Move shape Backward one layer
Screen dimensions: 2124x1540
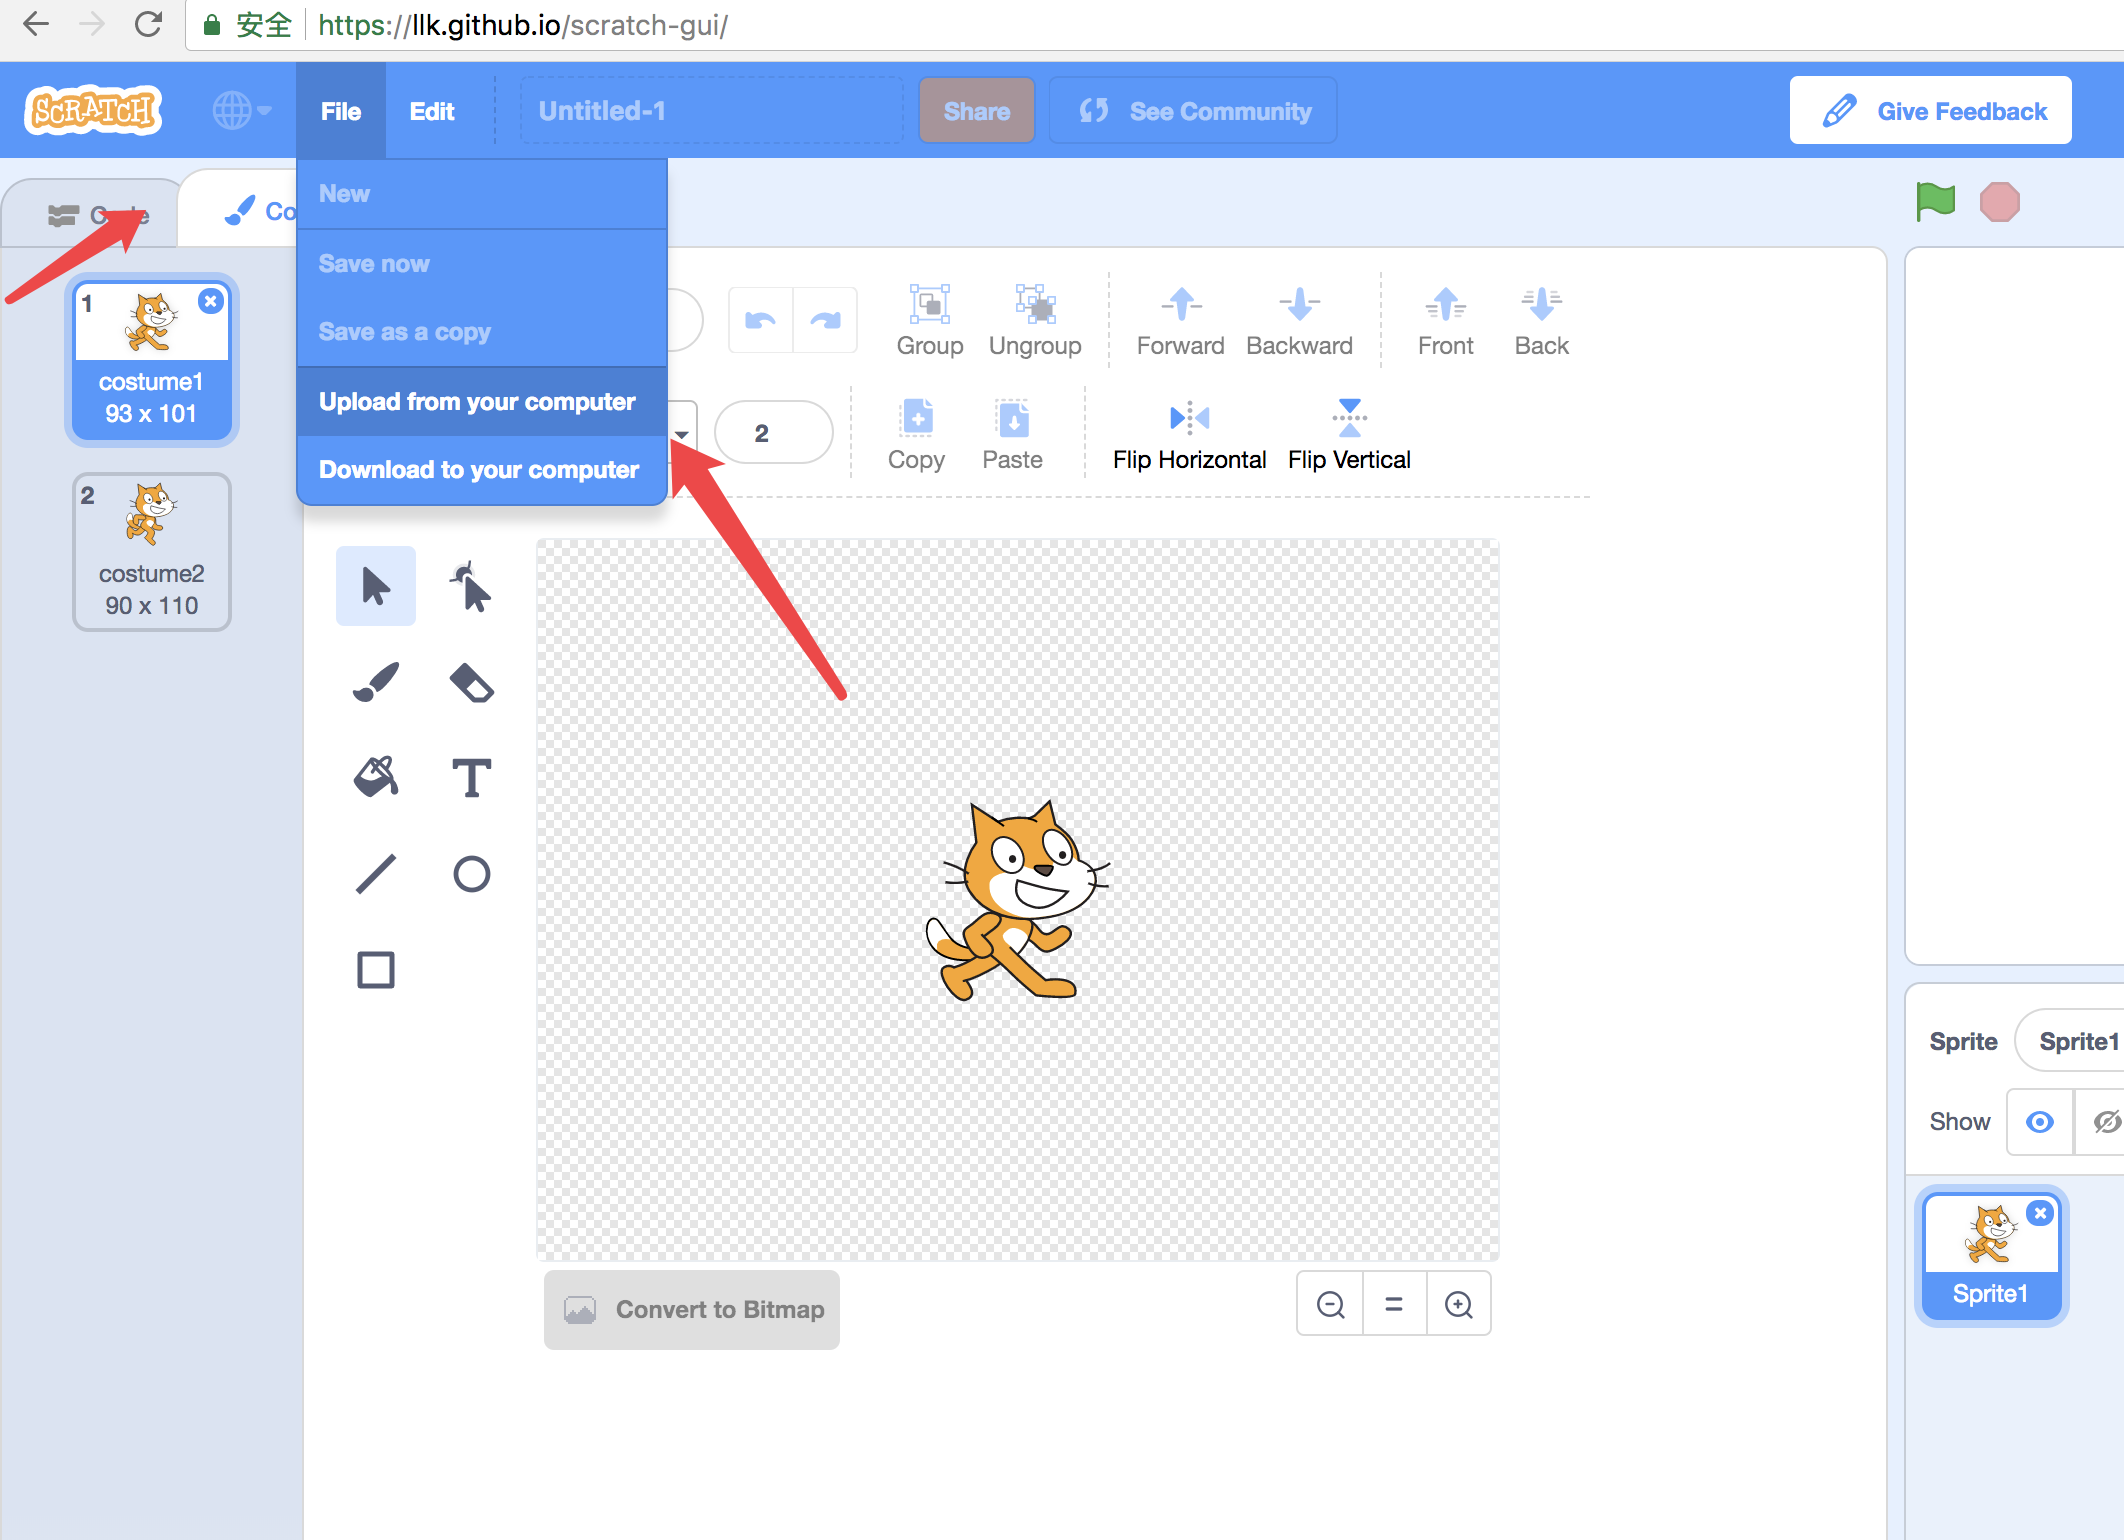coord(1299,321)
